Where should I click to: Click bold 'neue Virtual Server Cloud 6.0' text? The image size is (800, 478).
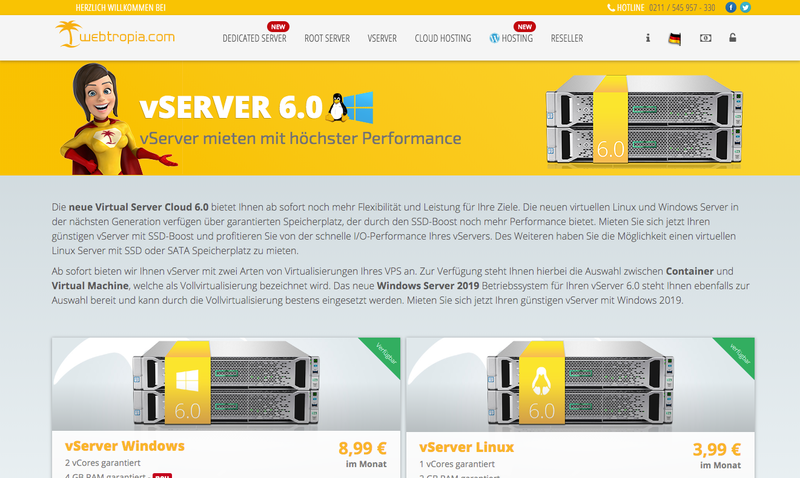coord(139,207)
